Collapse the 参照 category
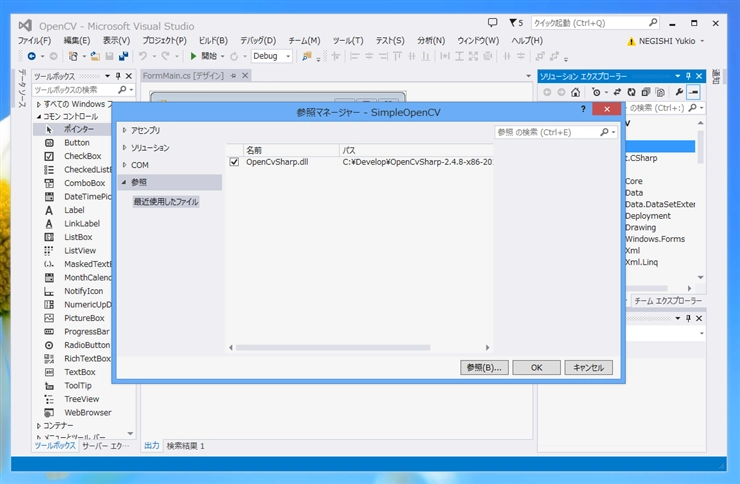Viewport: 740px width, 484px height. (x=124, y=182)
